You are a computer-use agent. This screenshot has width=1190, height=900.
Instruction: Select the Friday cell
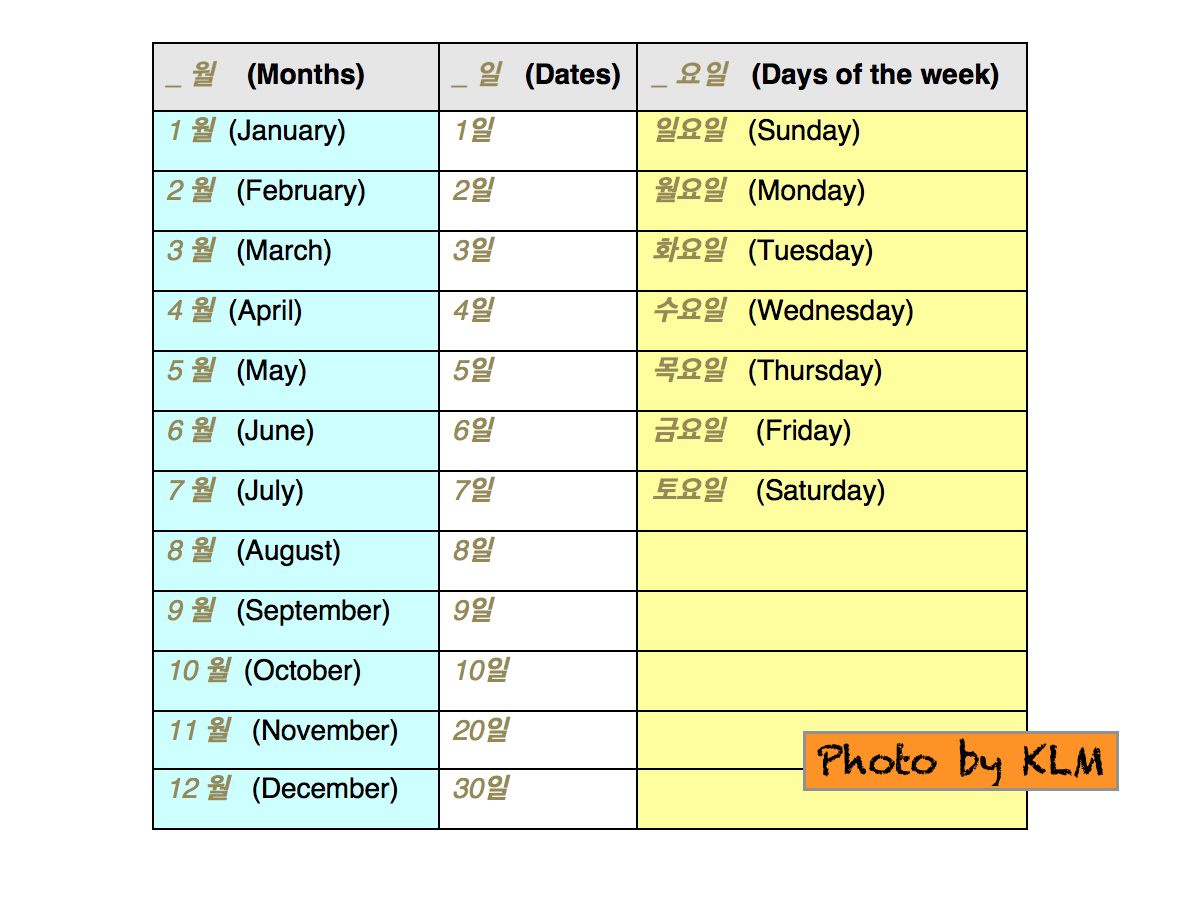click(x=831, y=440)
